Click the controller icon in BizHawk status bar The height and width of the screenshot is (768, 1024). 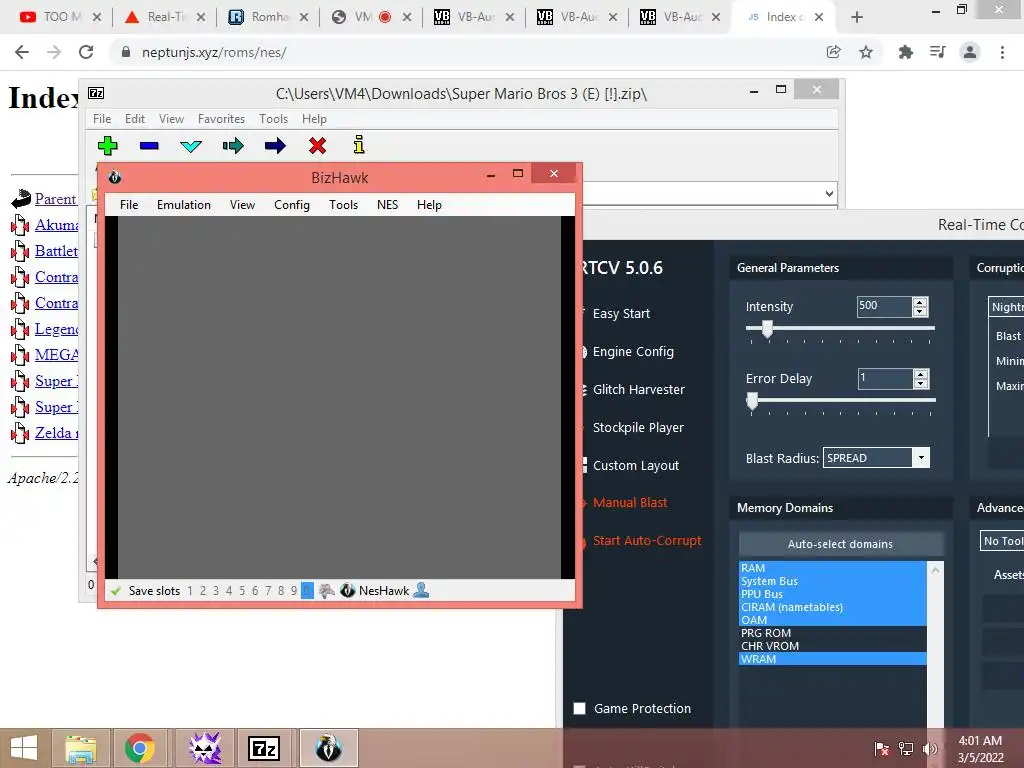pos(327,590)
